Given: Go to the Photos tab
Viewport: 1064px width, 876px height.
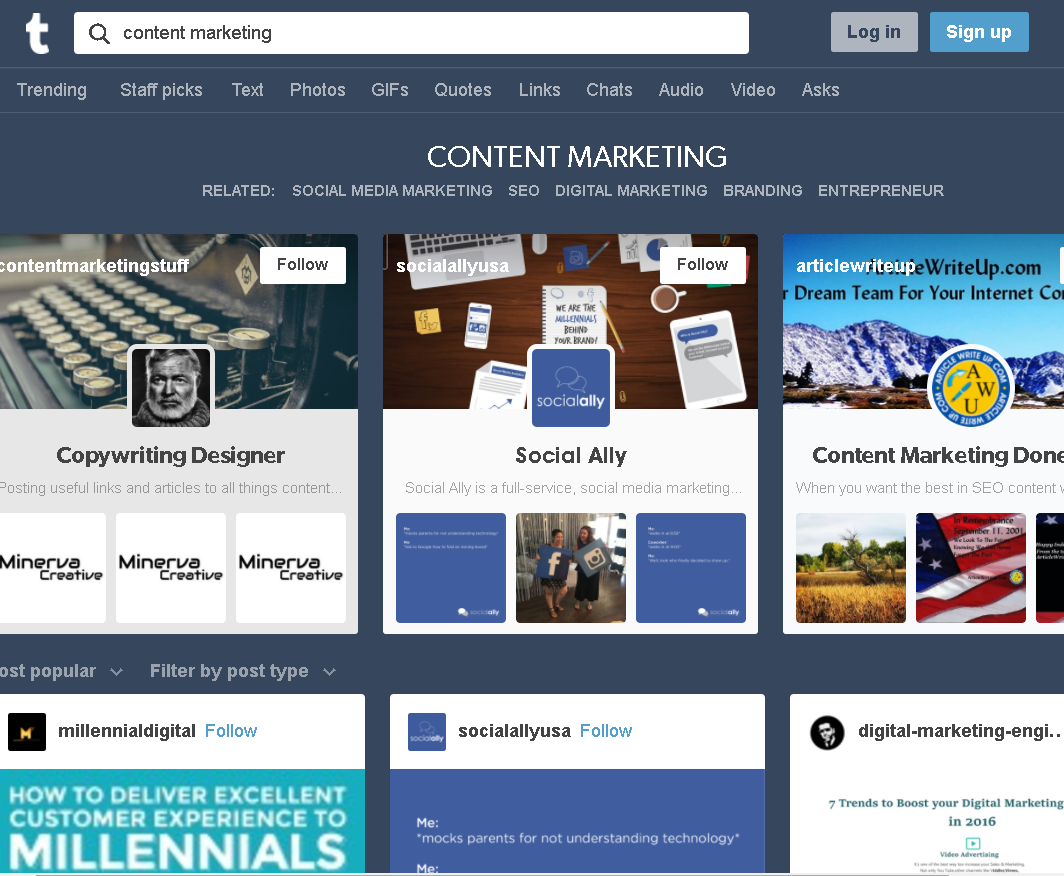Looking at the screenshot, I should [x=318, y=90].
